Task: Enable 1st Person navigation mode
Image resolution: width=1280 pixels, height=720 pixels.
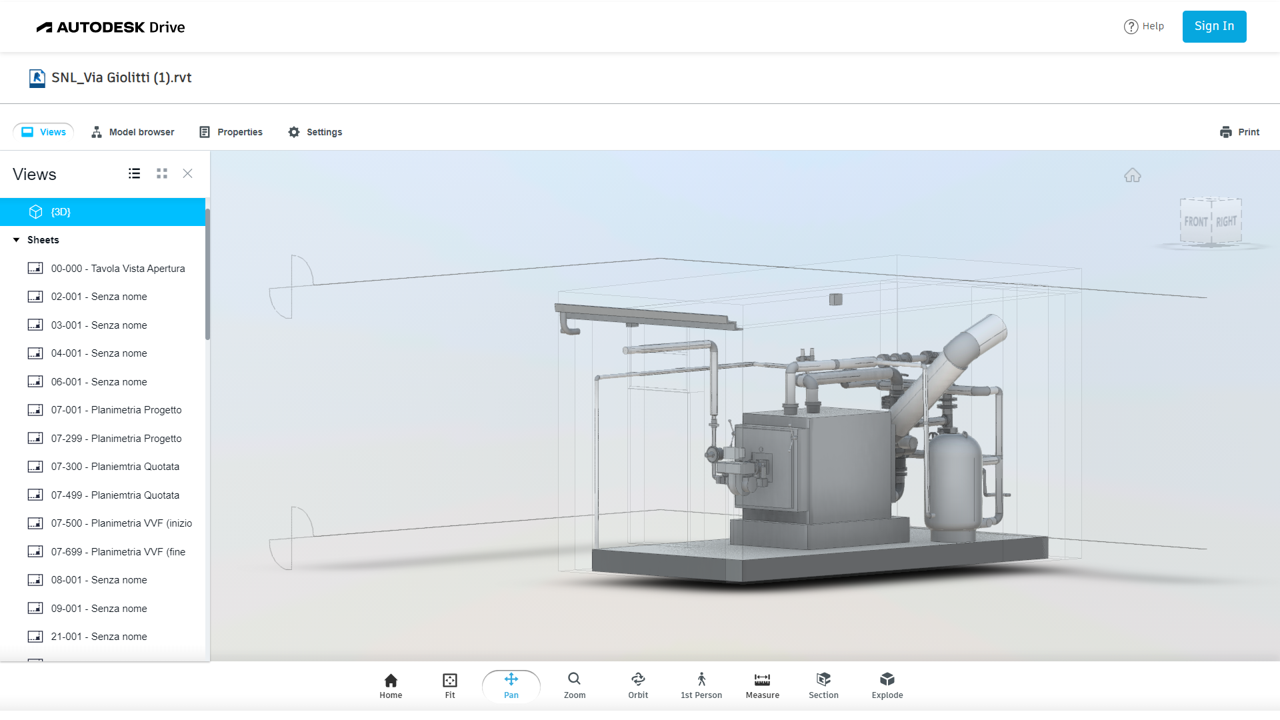Action: coord(701,685)
